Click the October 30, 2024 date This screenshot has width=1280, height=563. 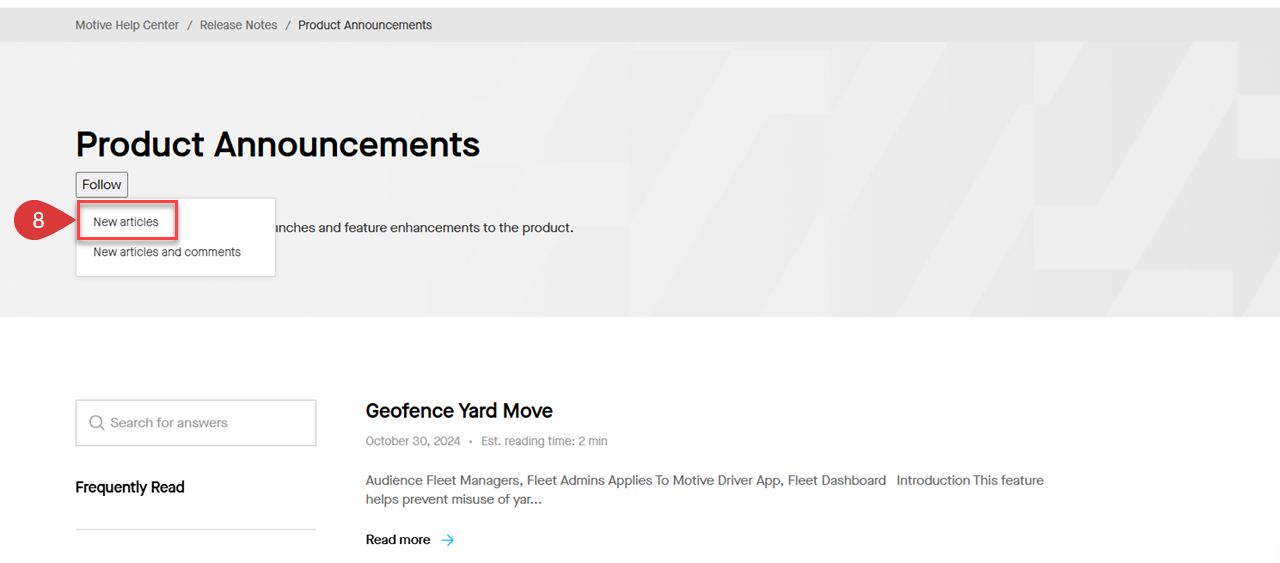[x=413, y=441]
